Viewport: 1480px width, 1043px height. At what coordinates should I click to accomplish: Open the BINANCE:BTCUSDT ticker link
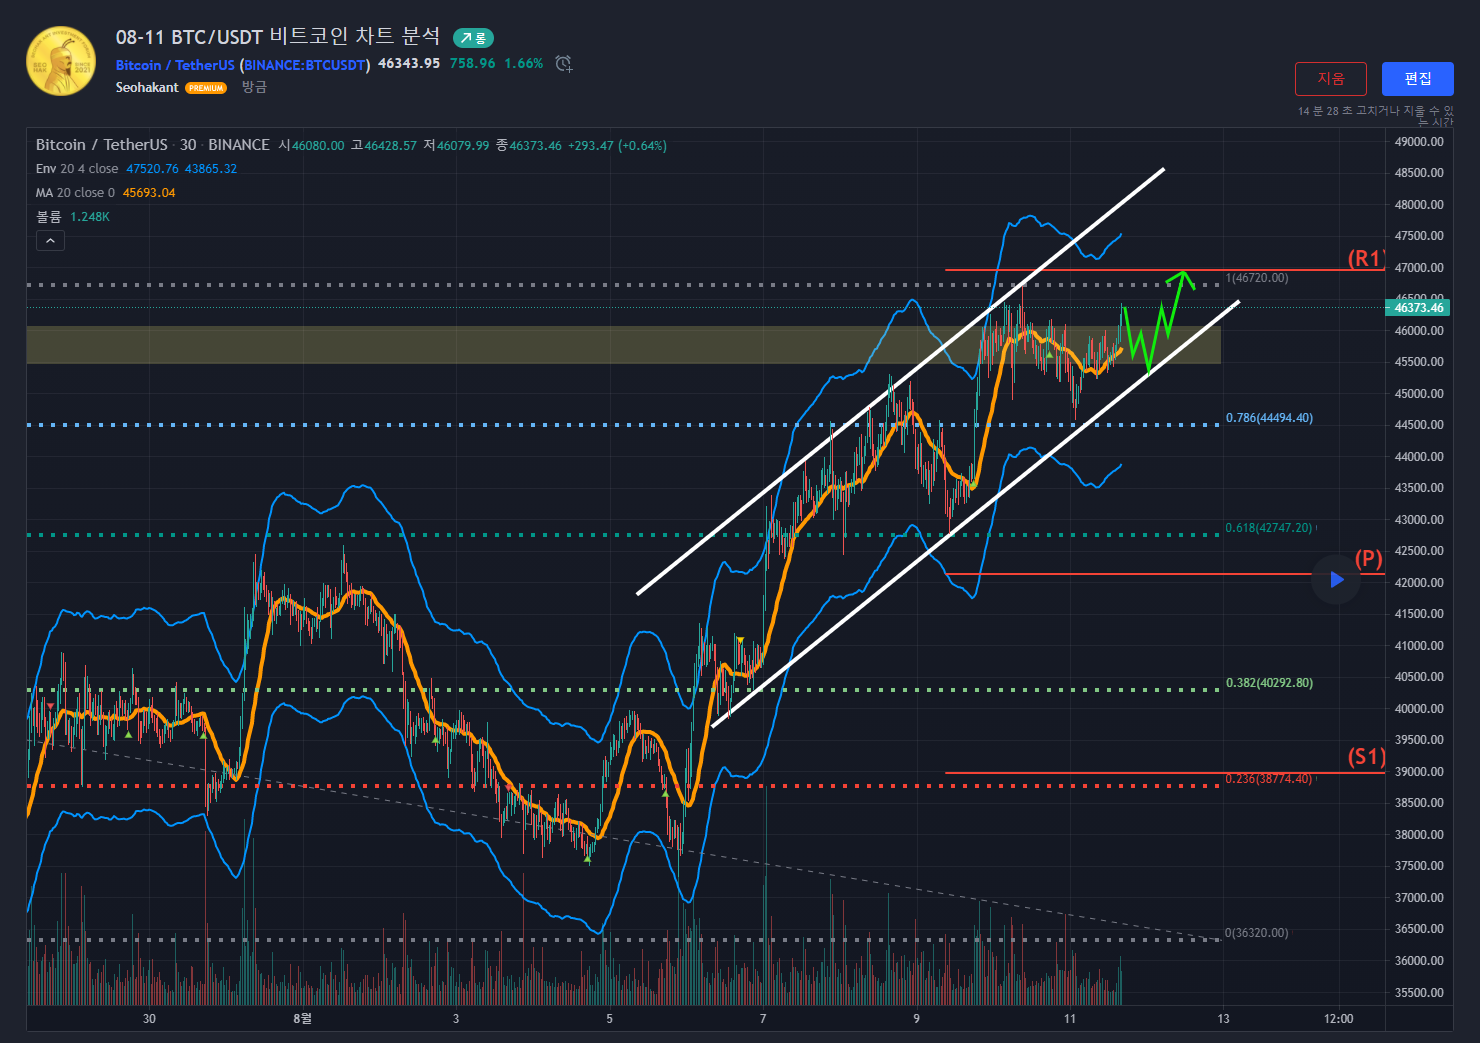(x=305, y=65)
